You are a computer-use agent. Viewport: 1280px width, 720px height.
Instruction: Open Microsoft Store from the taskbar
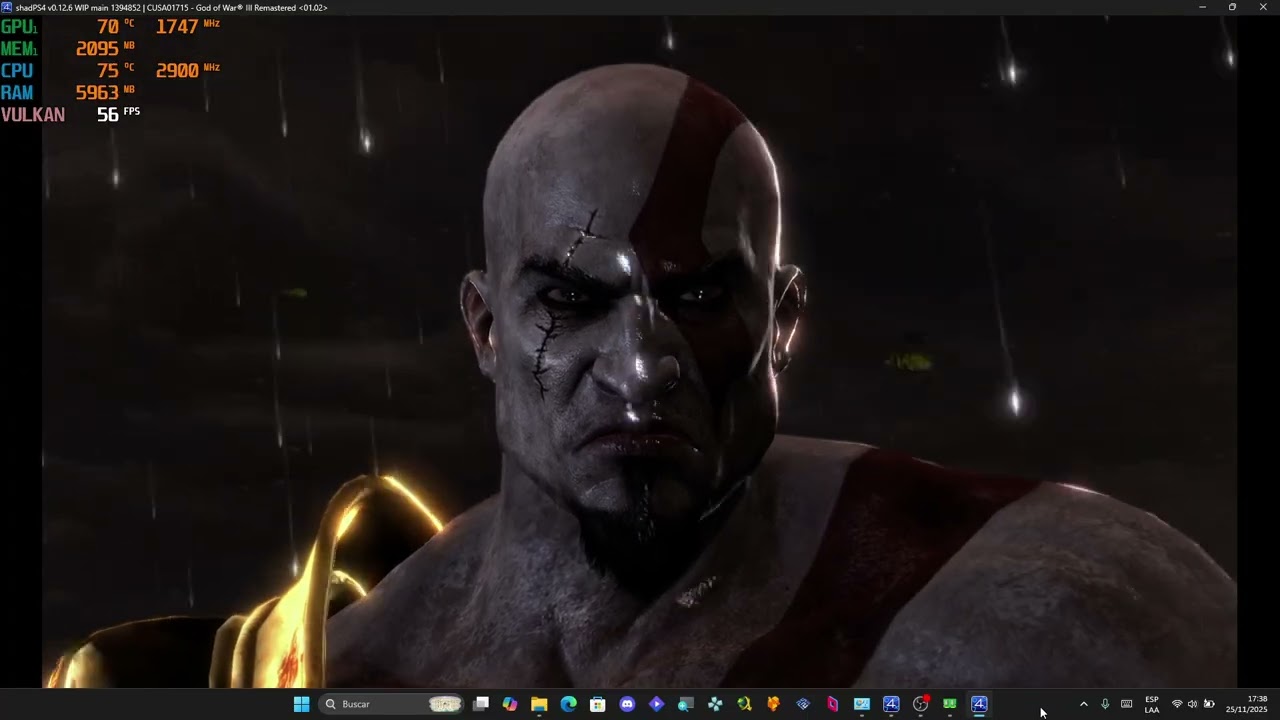[x=598, y=704]
